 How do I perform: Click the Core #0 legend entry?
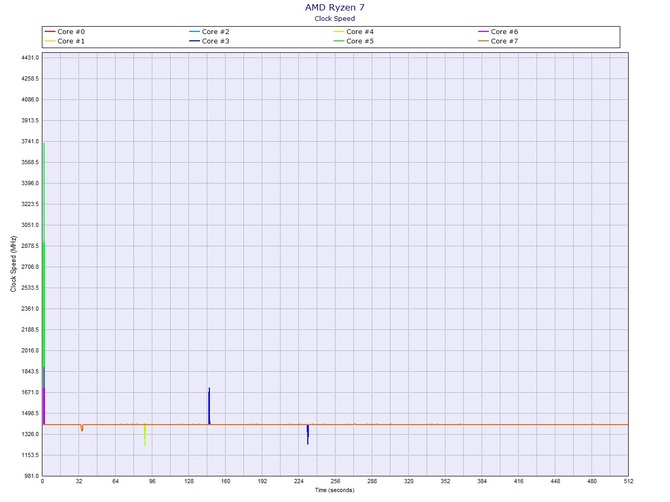(x=65, y=32)
